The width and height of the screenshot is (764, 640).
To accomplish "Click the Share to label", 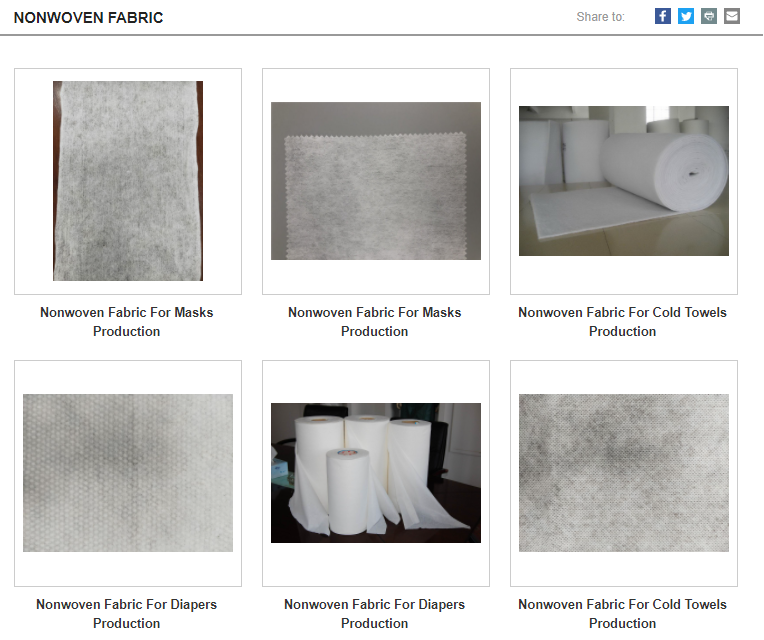I will point(600,17).
